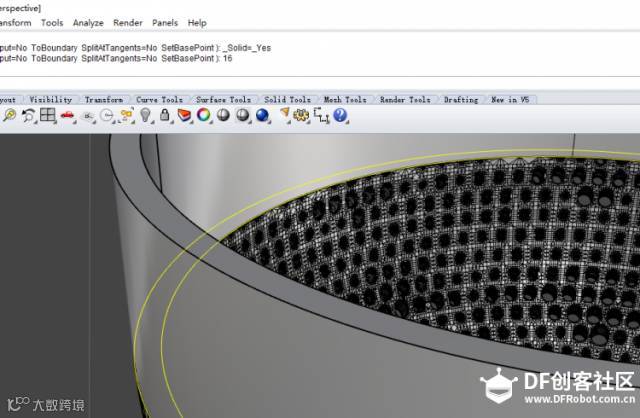Click the Edit Layers icon
This screenshot has width=640, height=418.
pos(184,116)
